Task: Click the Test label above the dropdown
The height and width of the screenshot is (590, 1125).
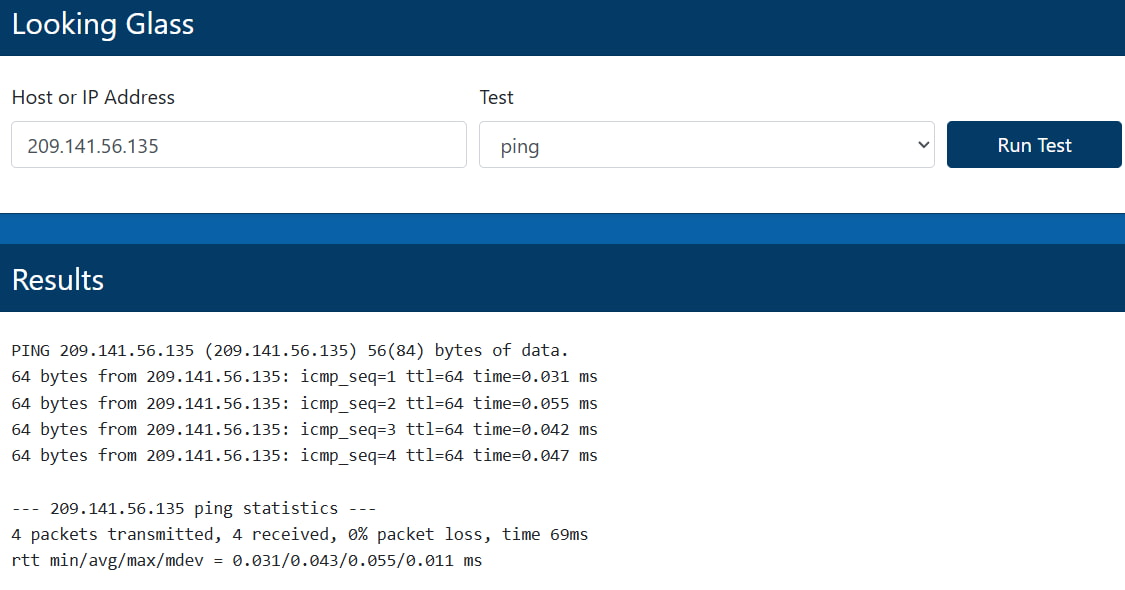Action: (496, 97)
